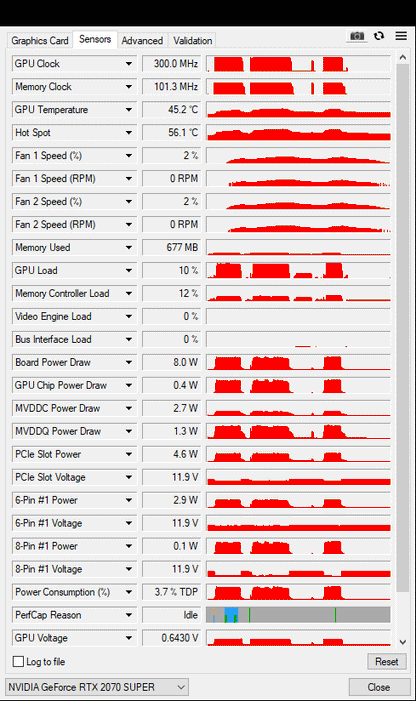Click the Close button
Screen dimensions: 416x701
point(379,687)
